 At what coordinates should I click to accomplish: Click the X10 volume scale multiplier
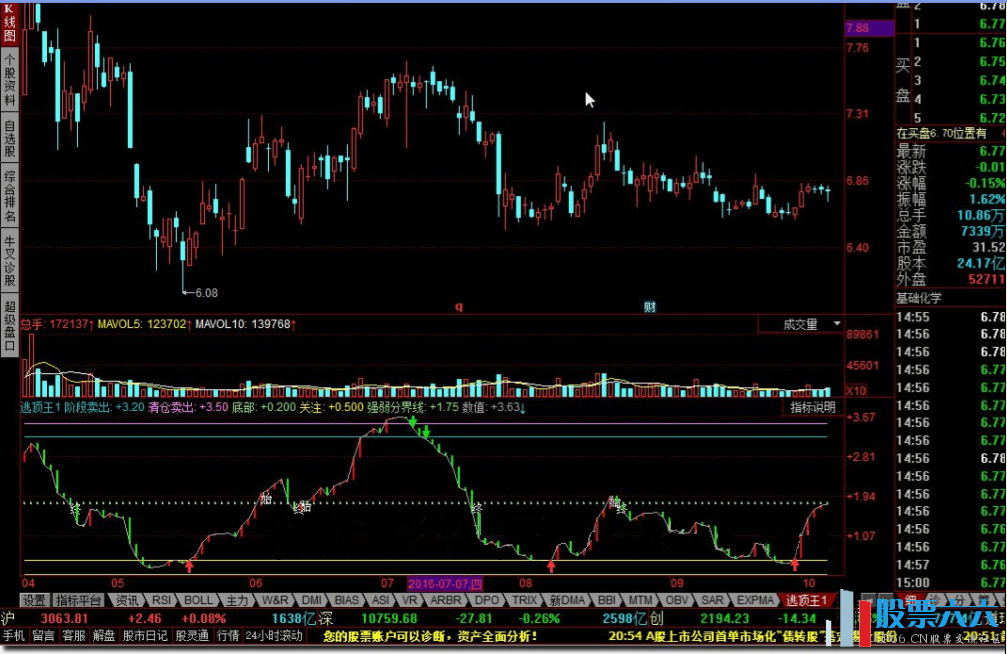[856, 390]
